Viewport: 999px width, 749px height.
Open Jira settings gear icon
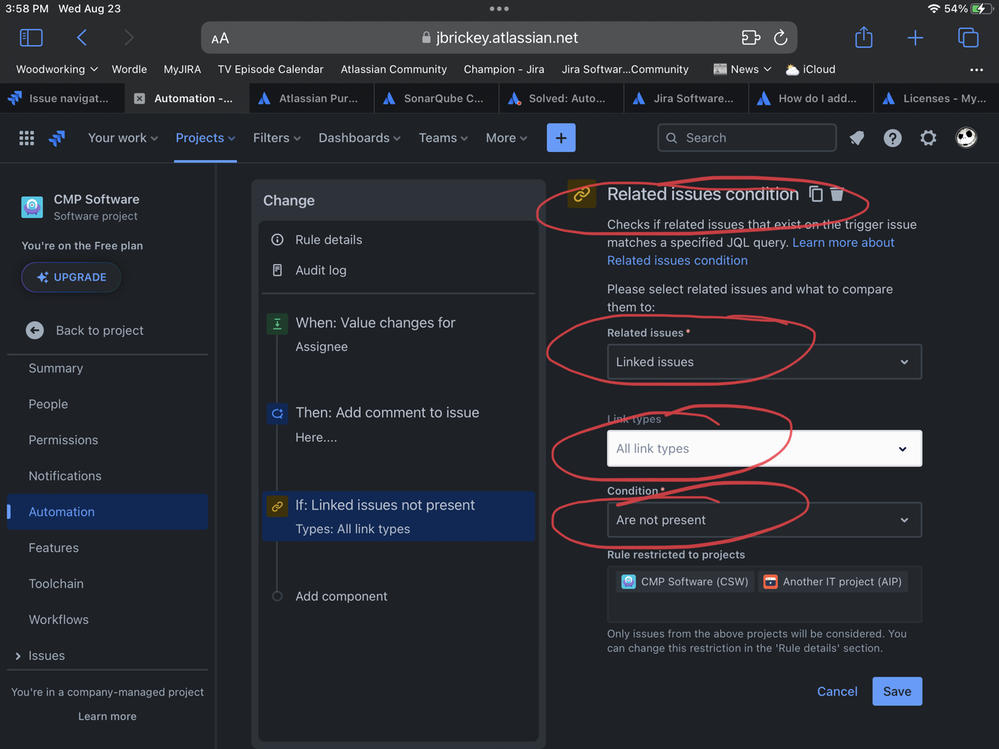[x=928, y=138]
